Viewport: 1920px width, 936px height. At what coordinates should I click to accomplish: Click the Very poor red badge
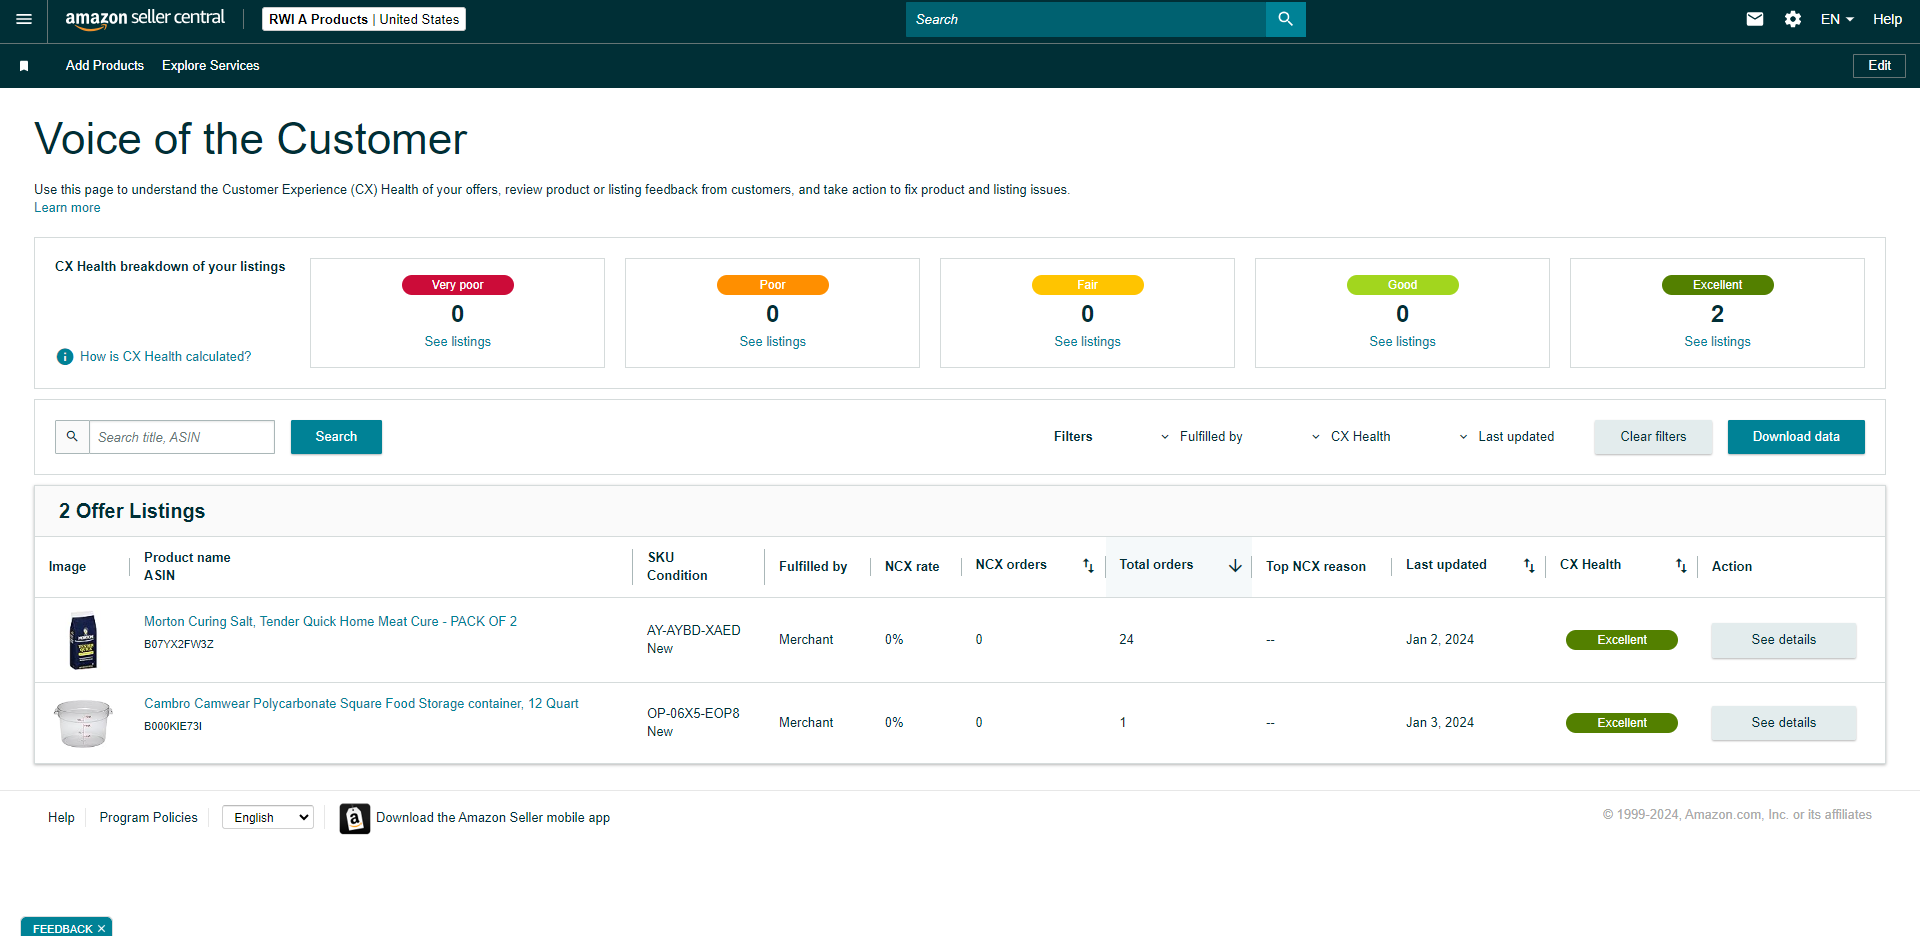[458, 285]
